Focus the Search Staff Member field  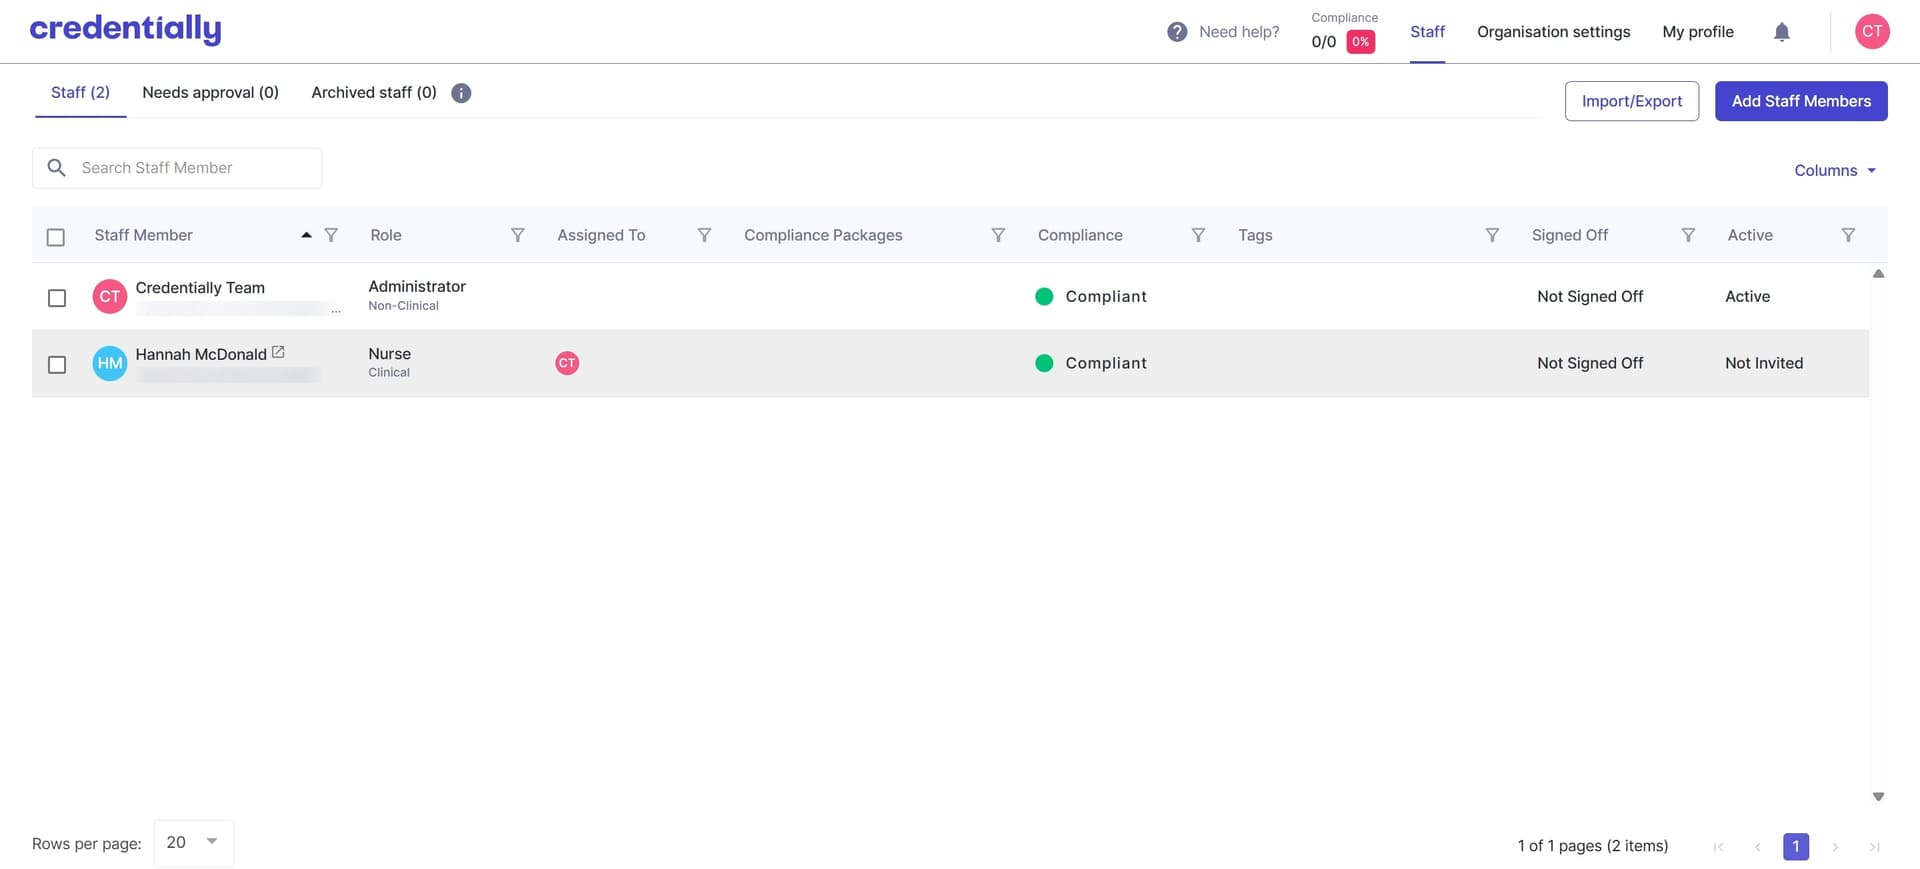coord(177,168)
